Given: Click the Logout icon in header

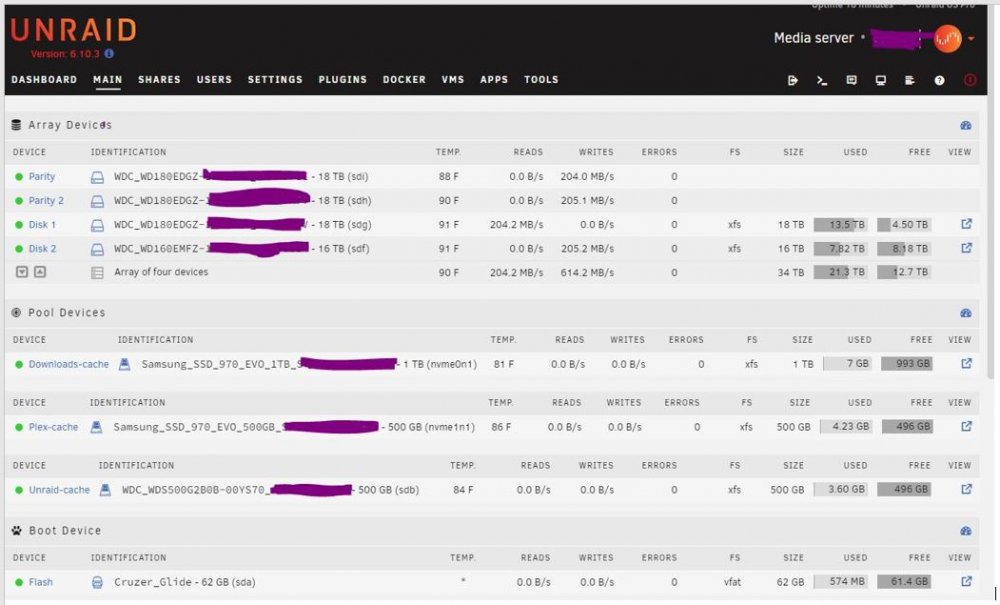Looking at the screenshot, I should 793,80.
